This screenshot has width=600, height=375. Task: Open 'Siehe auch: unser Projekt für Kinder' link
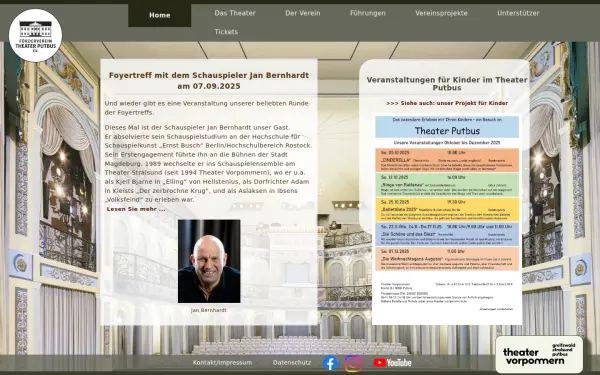tap(447, 103)
